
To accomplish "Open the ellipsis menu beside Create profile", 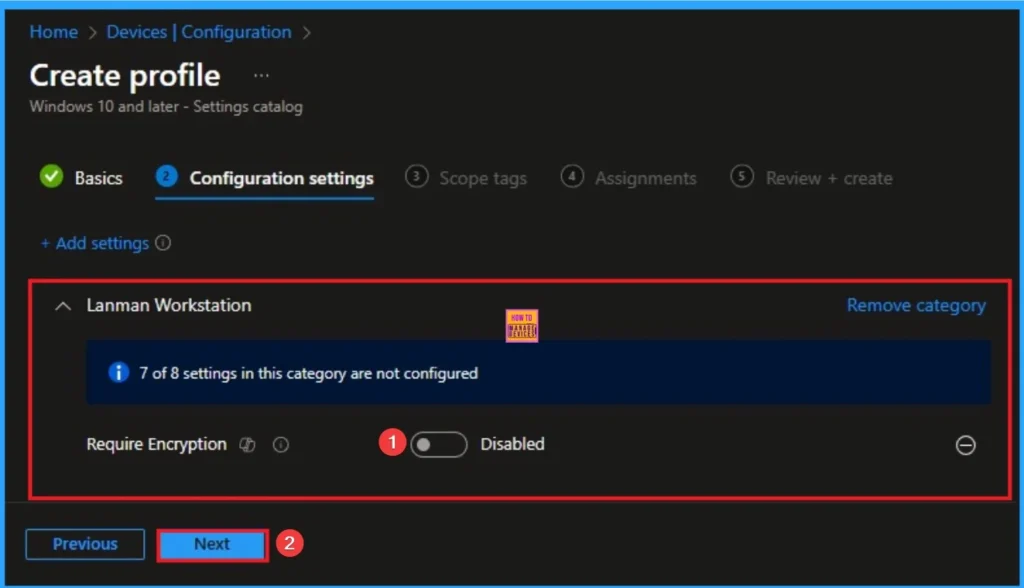I will click(261, 75).
